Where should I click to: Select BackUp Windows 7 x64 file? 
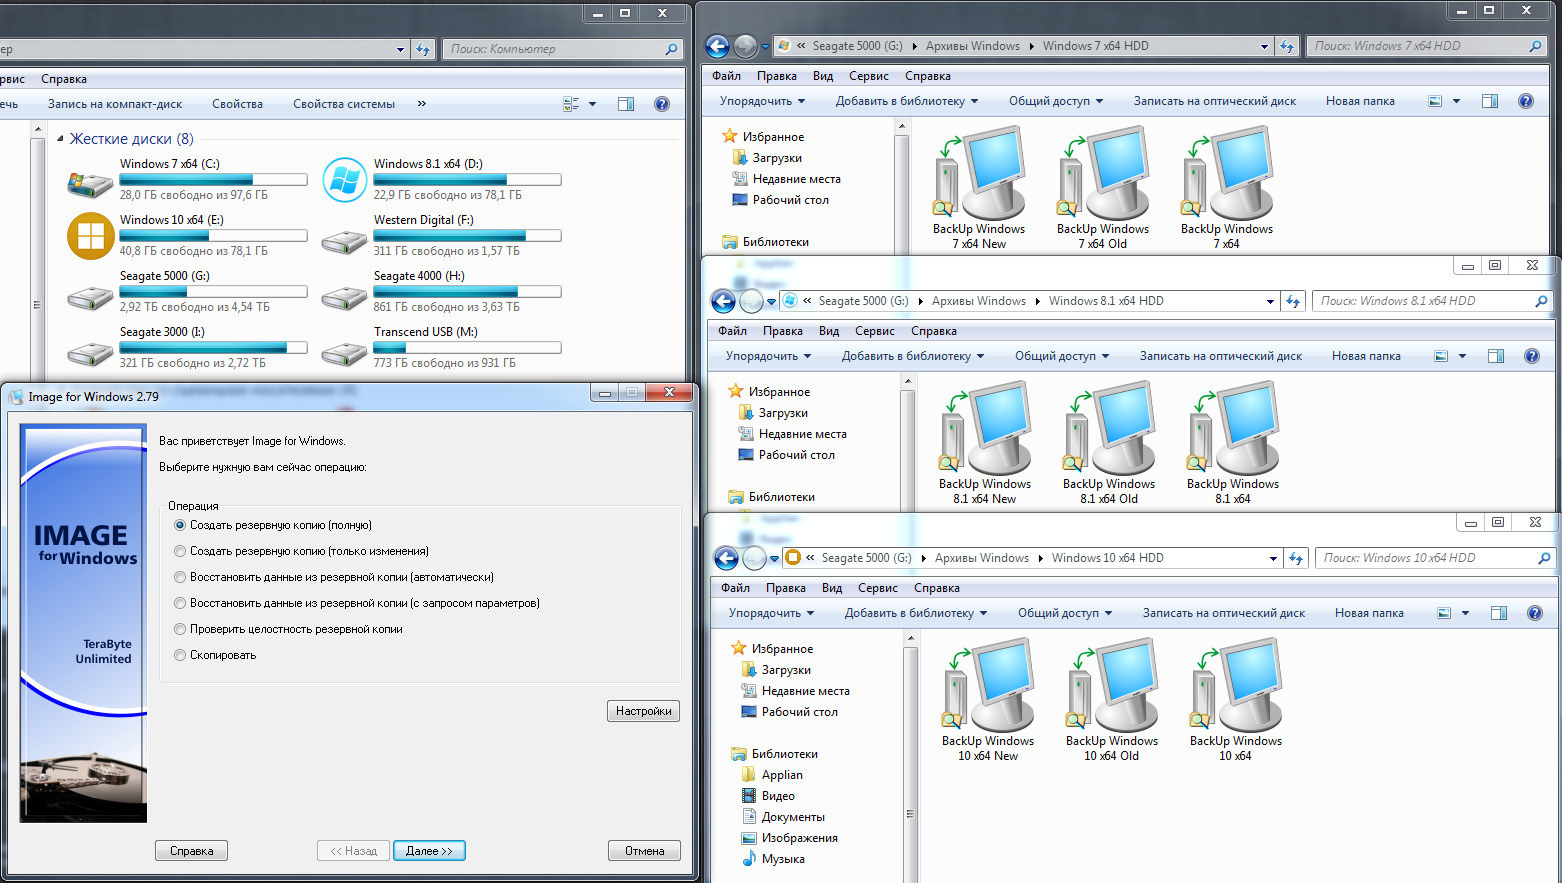[x=1227, y=188]
